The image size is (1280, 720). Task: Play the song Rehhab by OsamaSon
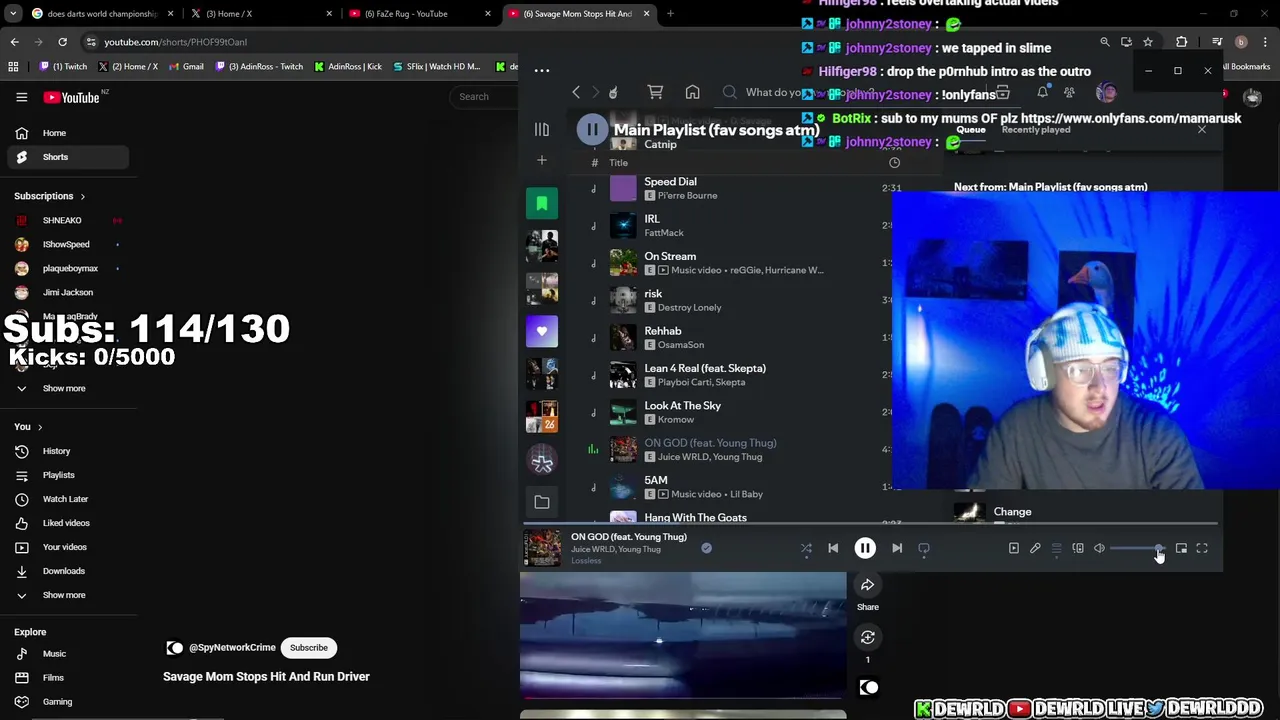click(x=662, y=331)
